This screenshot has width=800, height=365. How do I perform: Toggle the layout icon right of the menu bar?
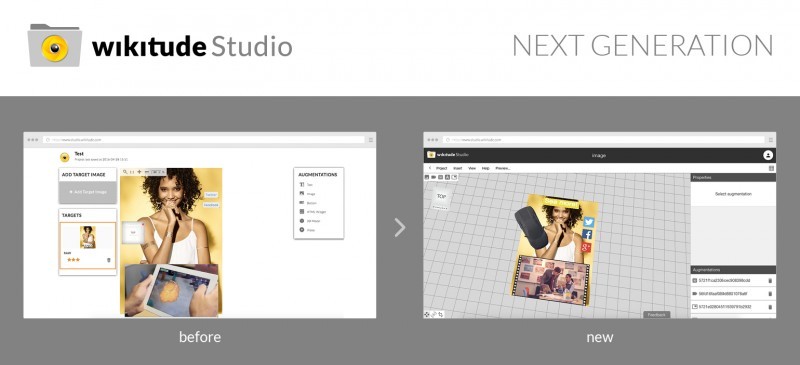(x=771, y=168)
